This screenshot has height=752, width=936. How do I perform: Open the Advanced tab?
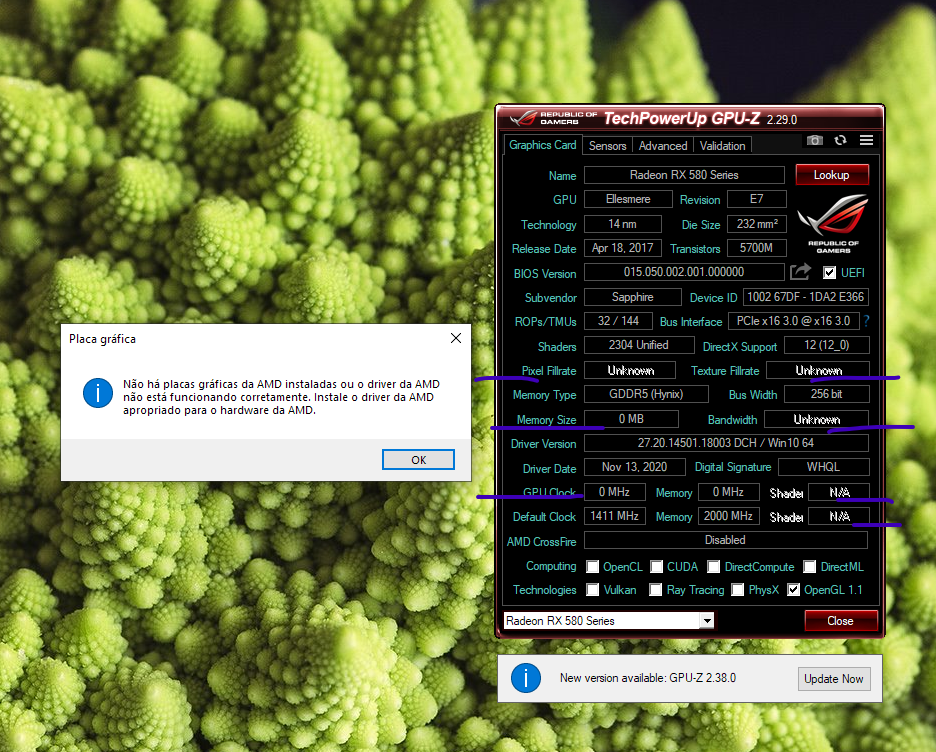click(x=663, y=146)
